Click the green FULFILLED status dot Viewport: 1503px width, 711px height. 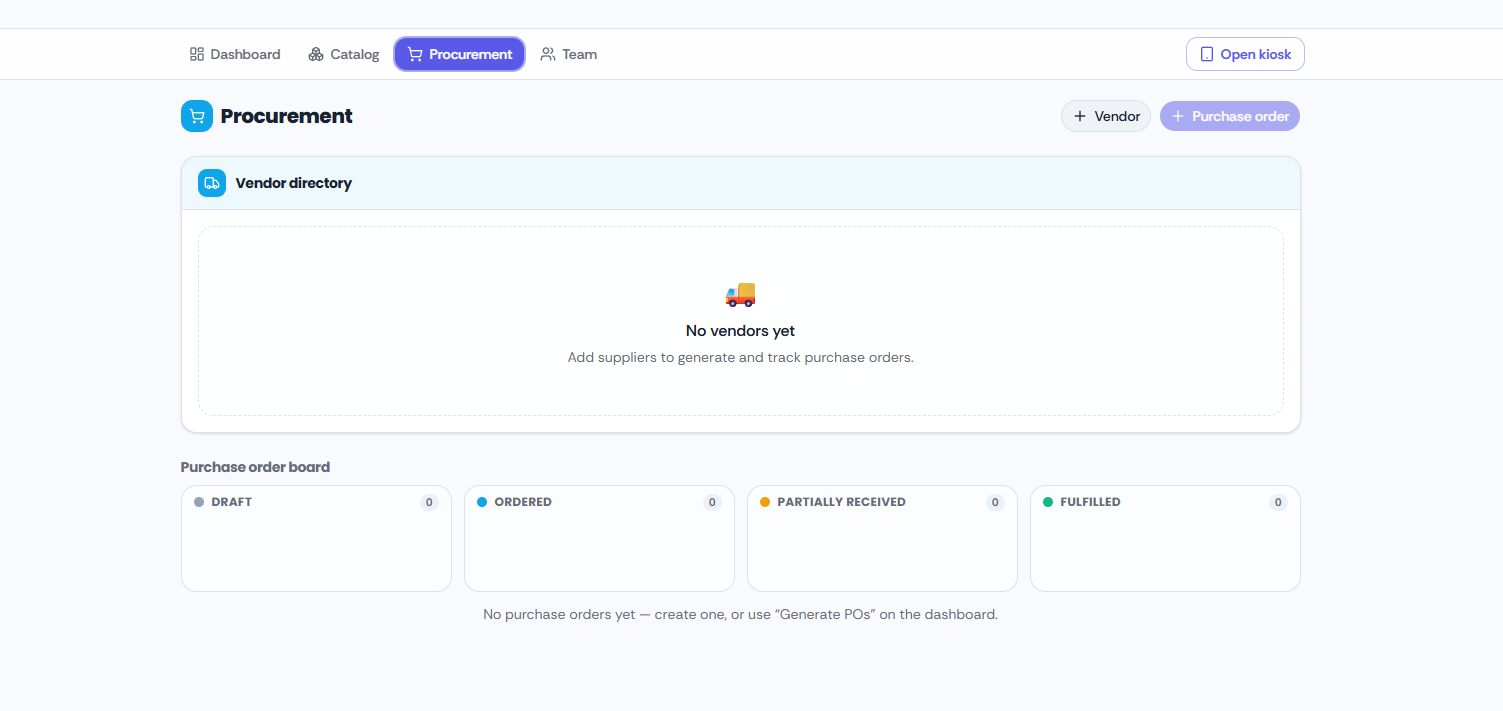[1048, 502]
